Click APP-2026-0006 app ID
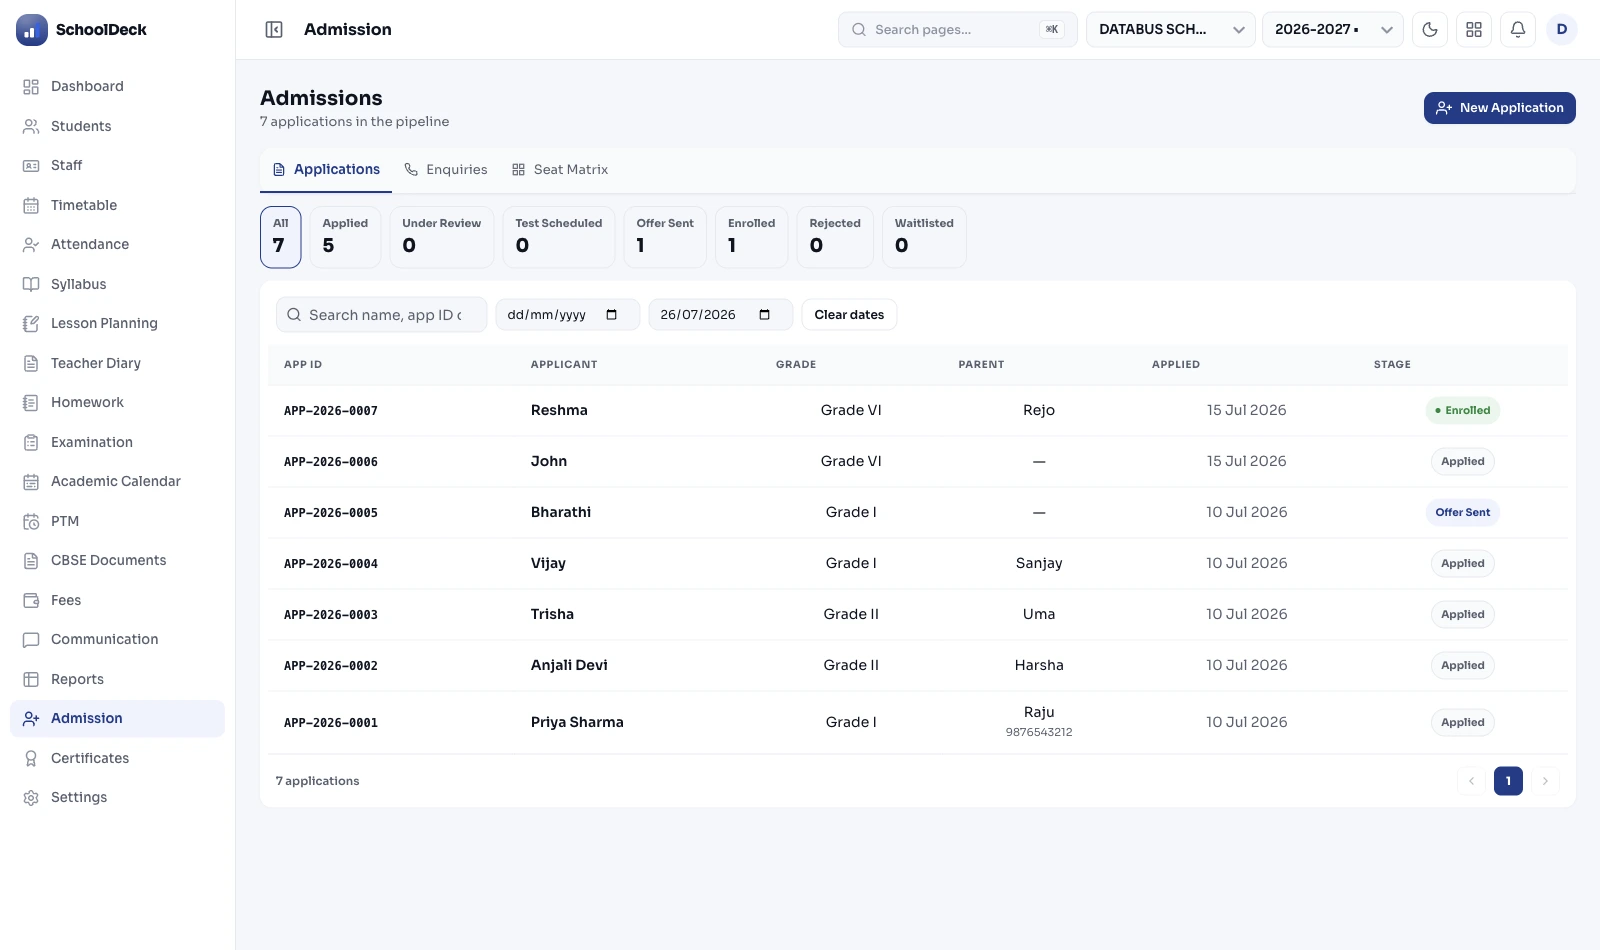The image size is (1600, 950). pyautogui.click(x=331, y=462)
